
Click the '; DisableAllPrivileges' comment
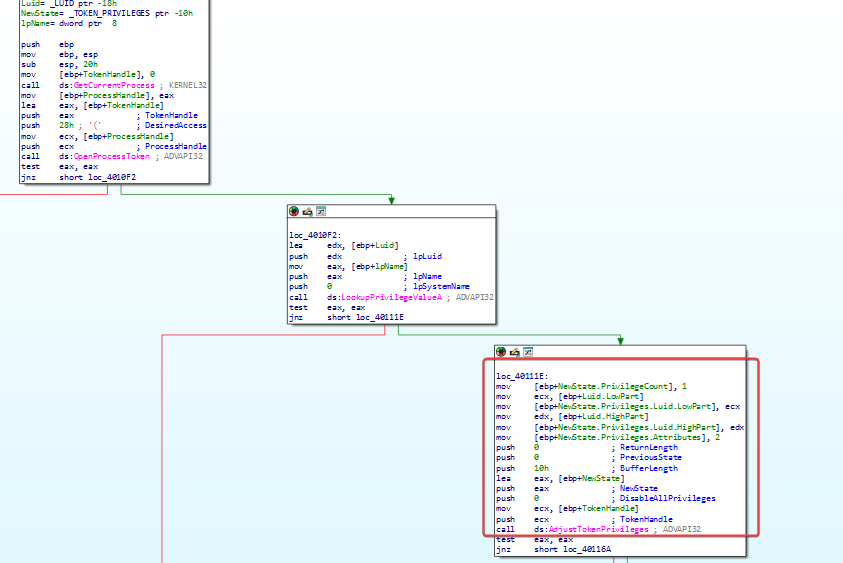click(663, 498)
